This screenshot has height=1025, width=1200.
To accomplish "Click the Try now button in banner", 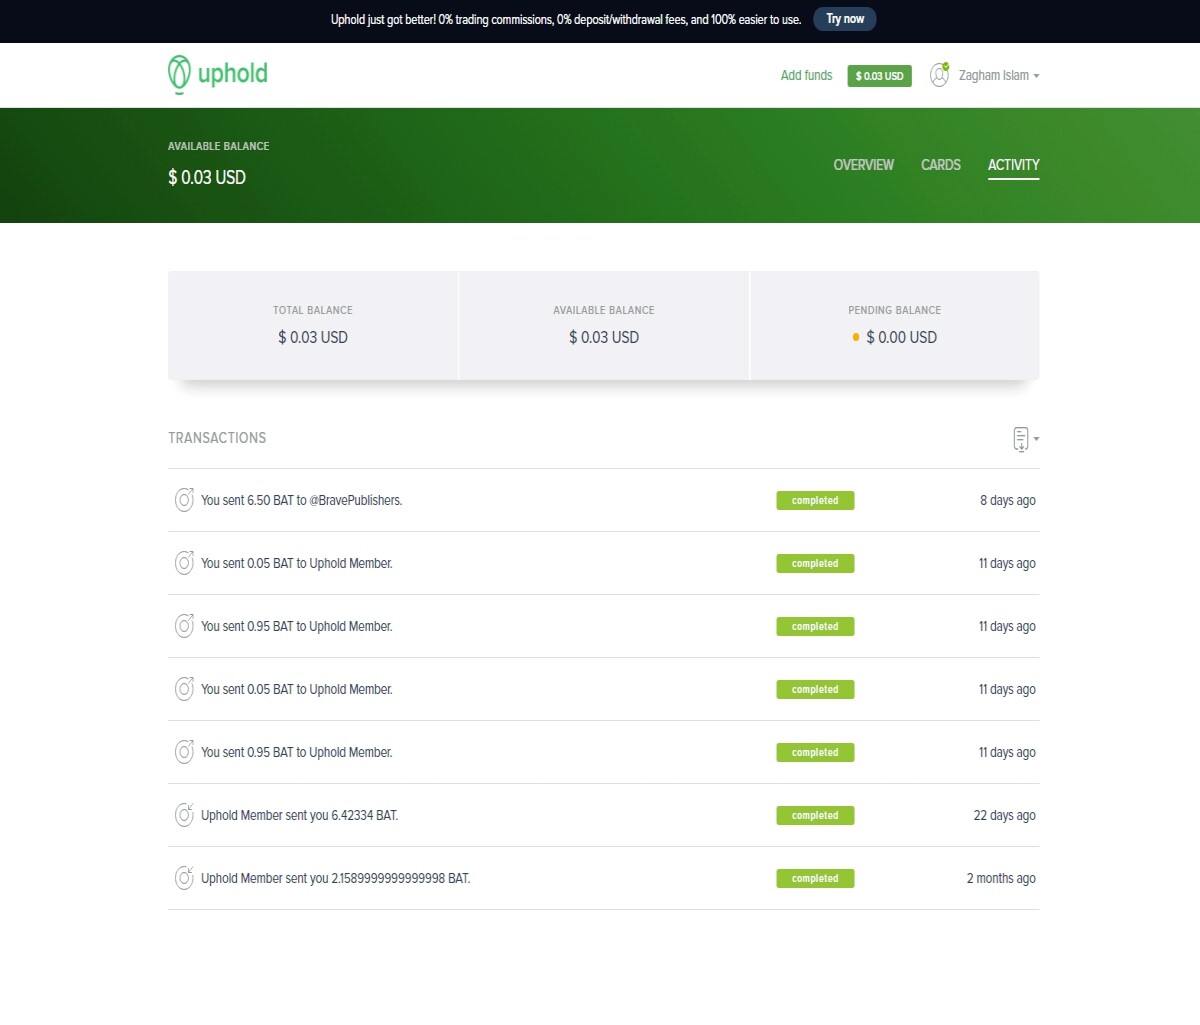I will pos(845,19).
